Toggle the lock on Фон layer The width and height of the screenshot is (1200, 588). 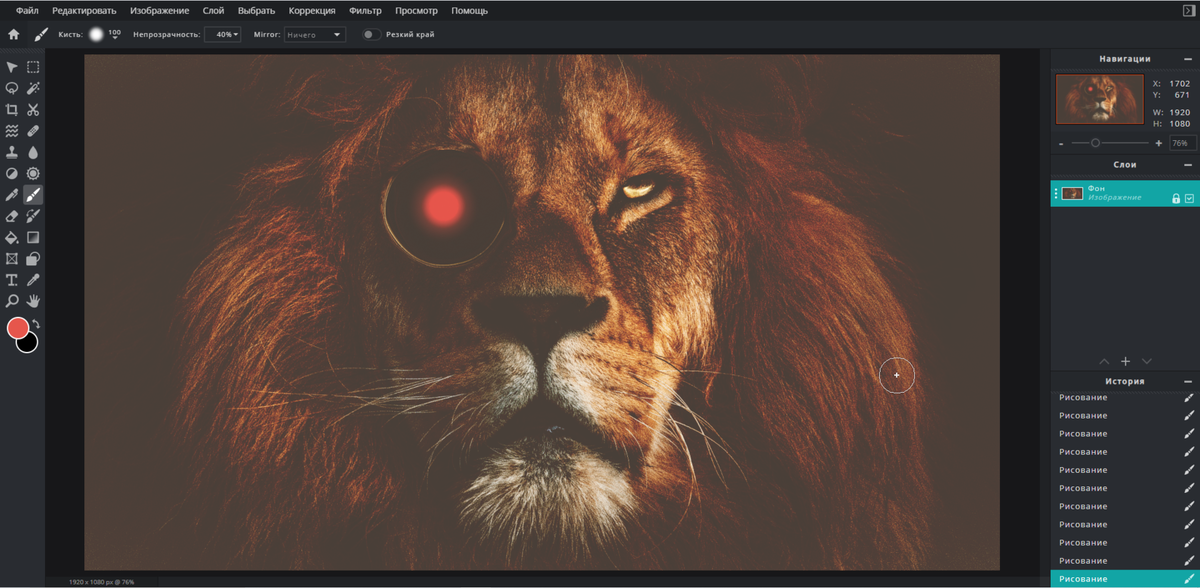[x=1175, y=198]
